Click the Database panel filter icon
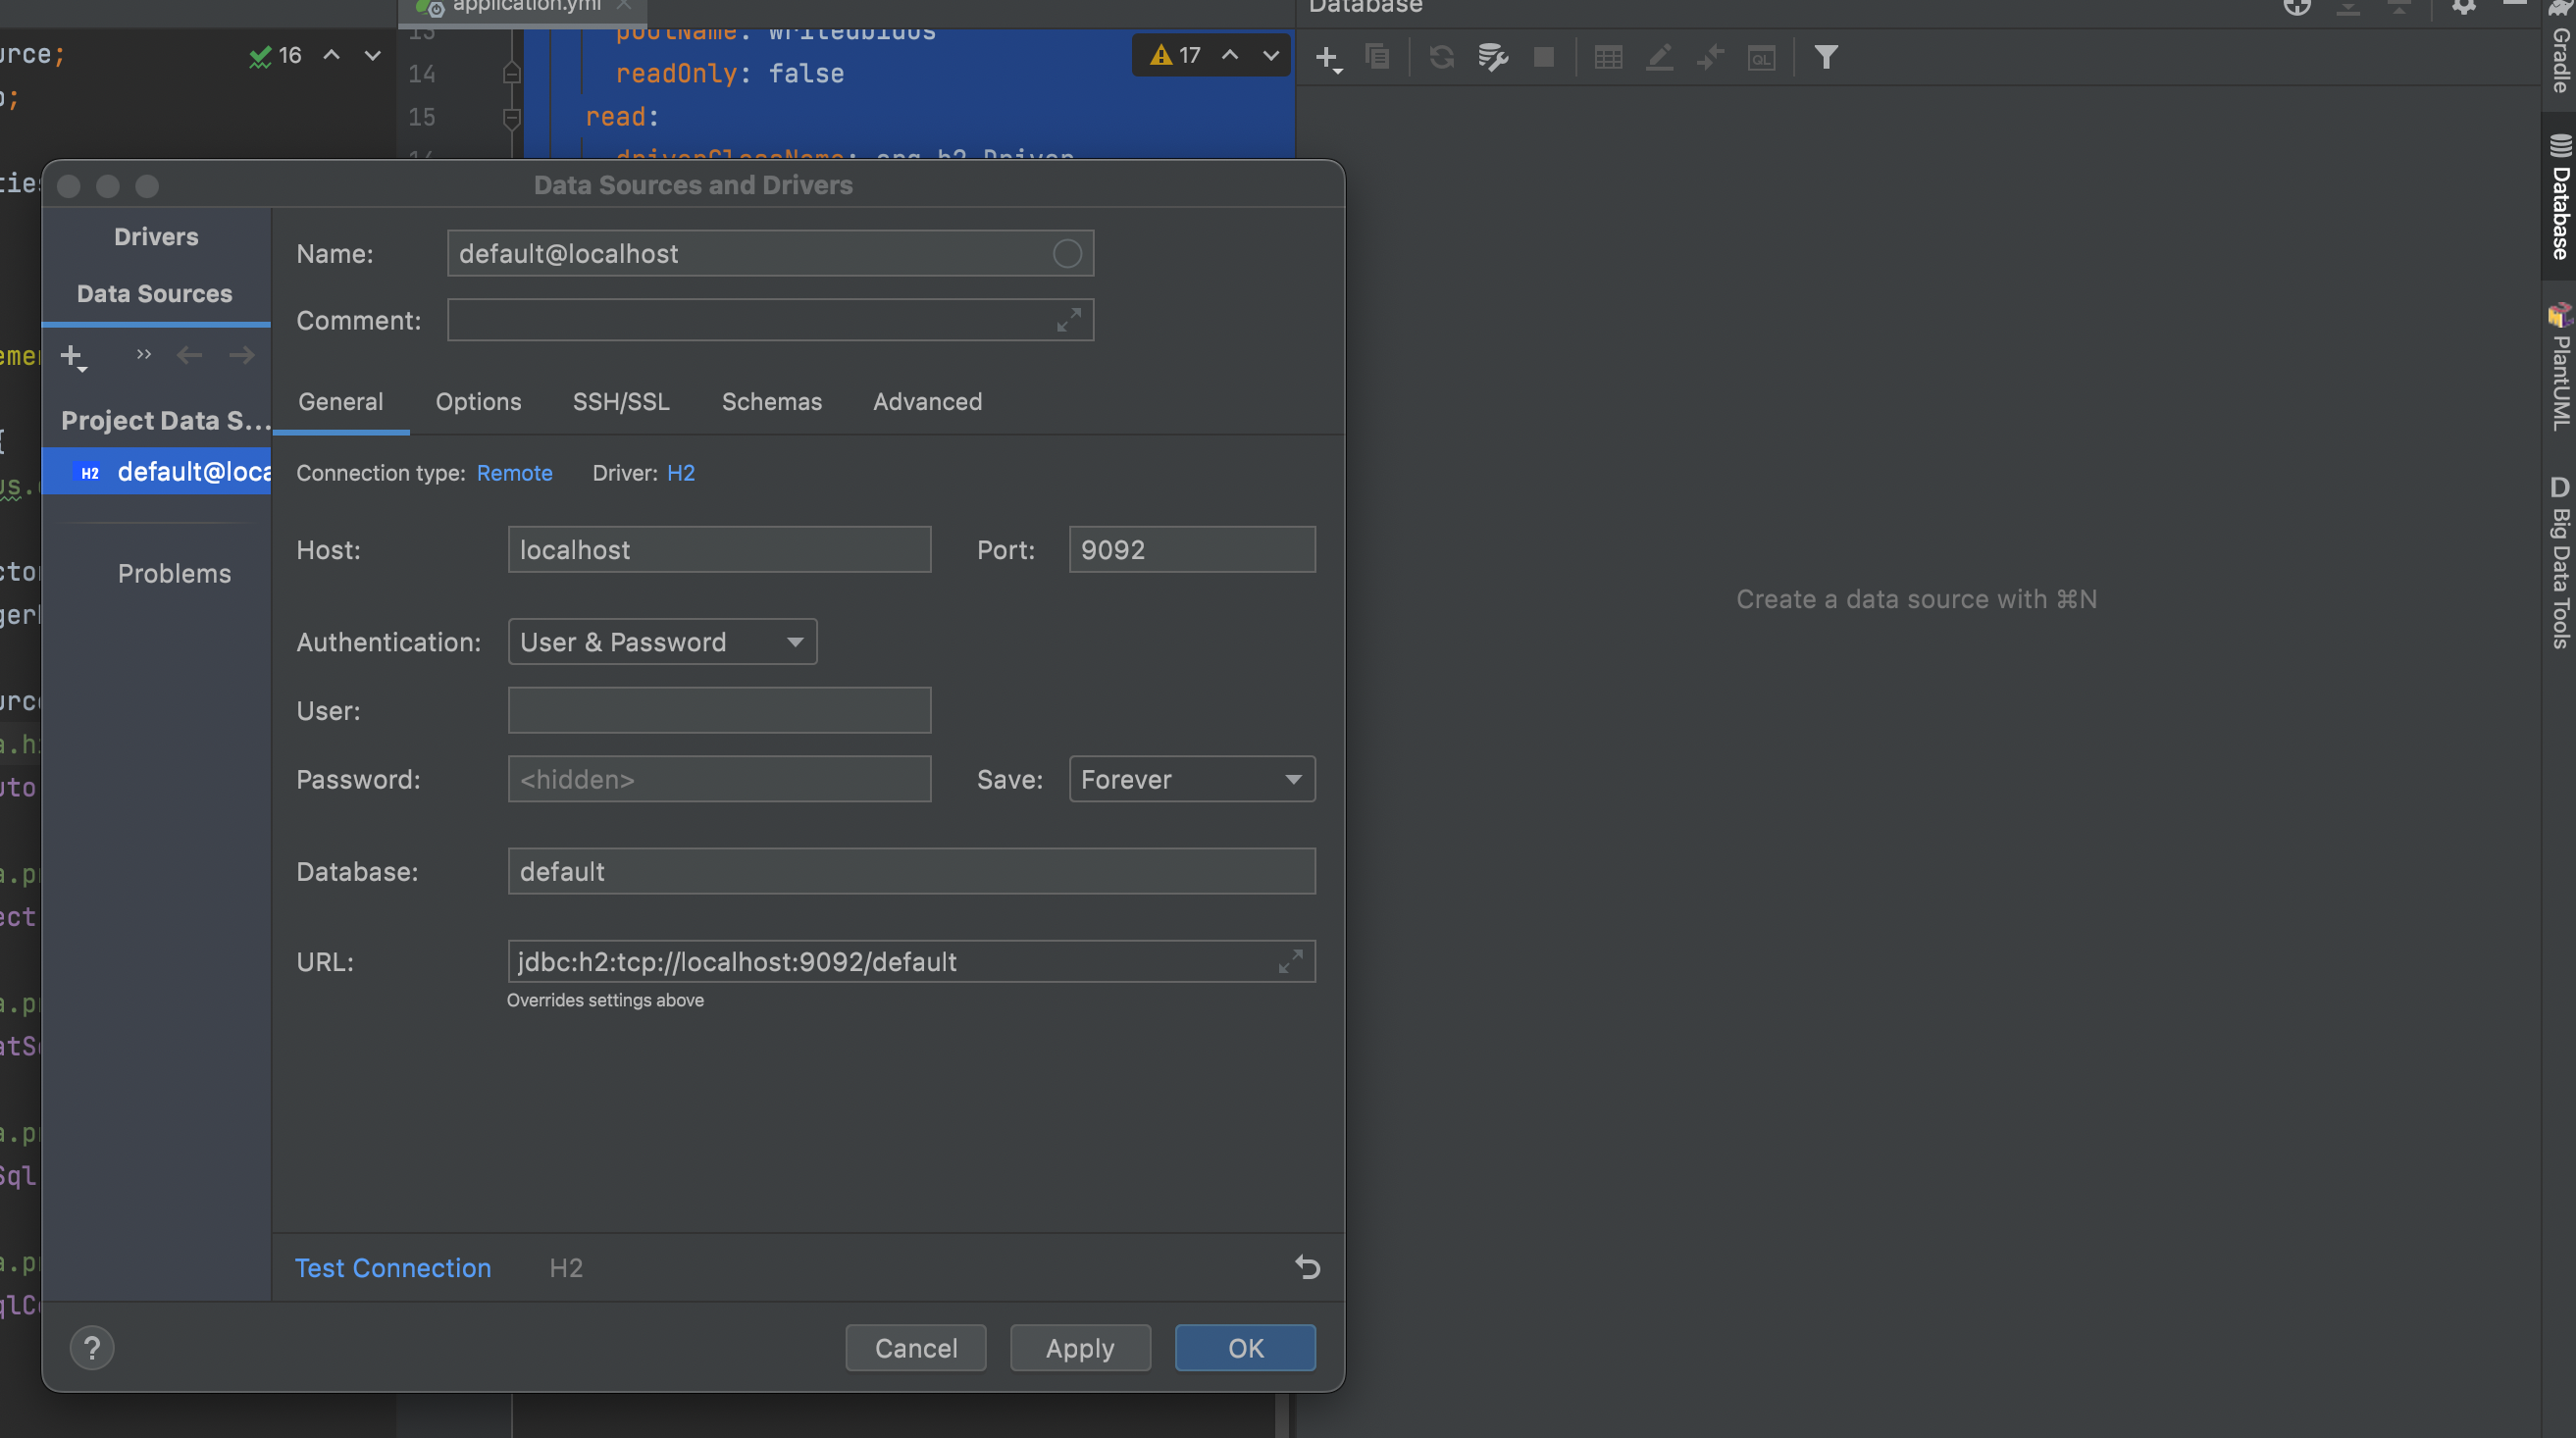 [1825, 58]
